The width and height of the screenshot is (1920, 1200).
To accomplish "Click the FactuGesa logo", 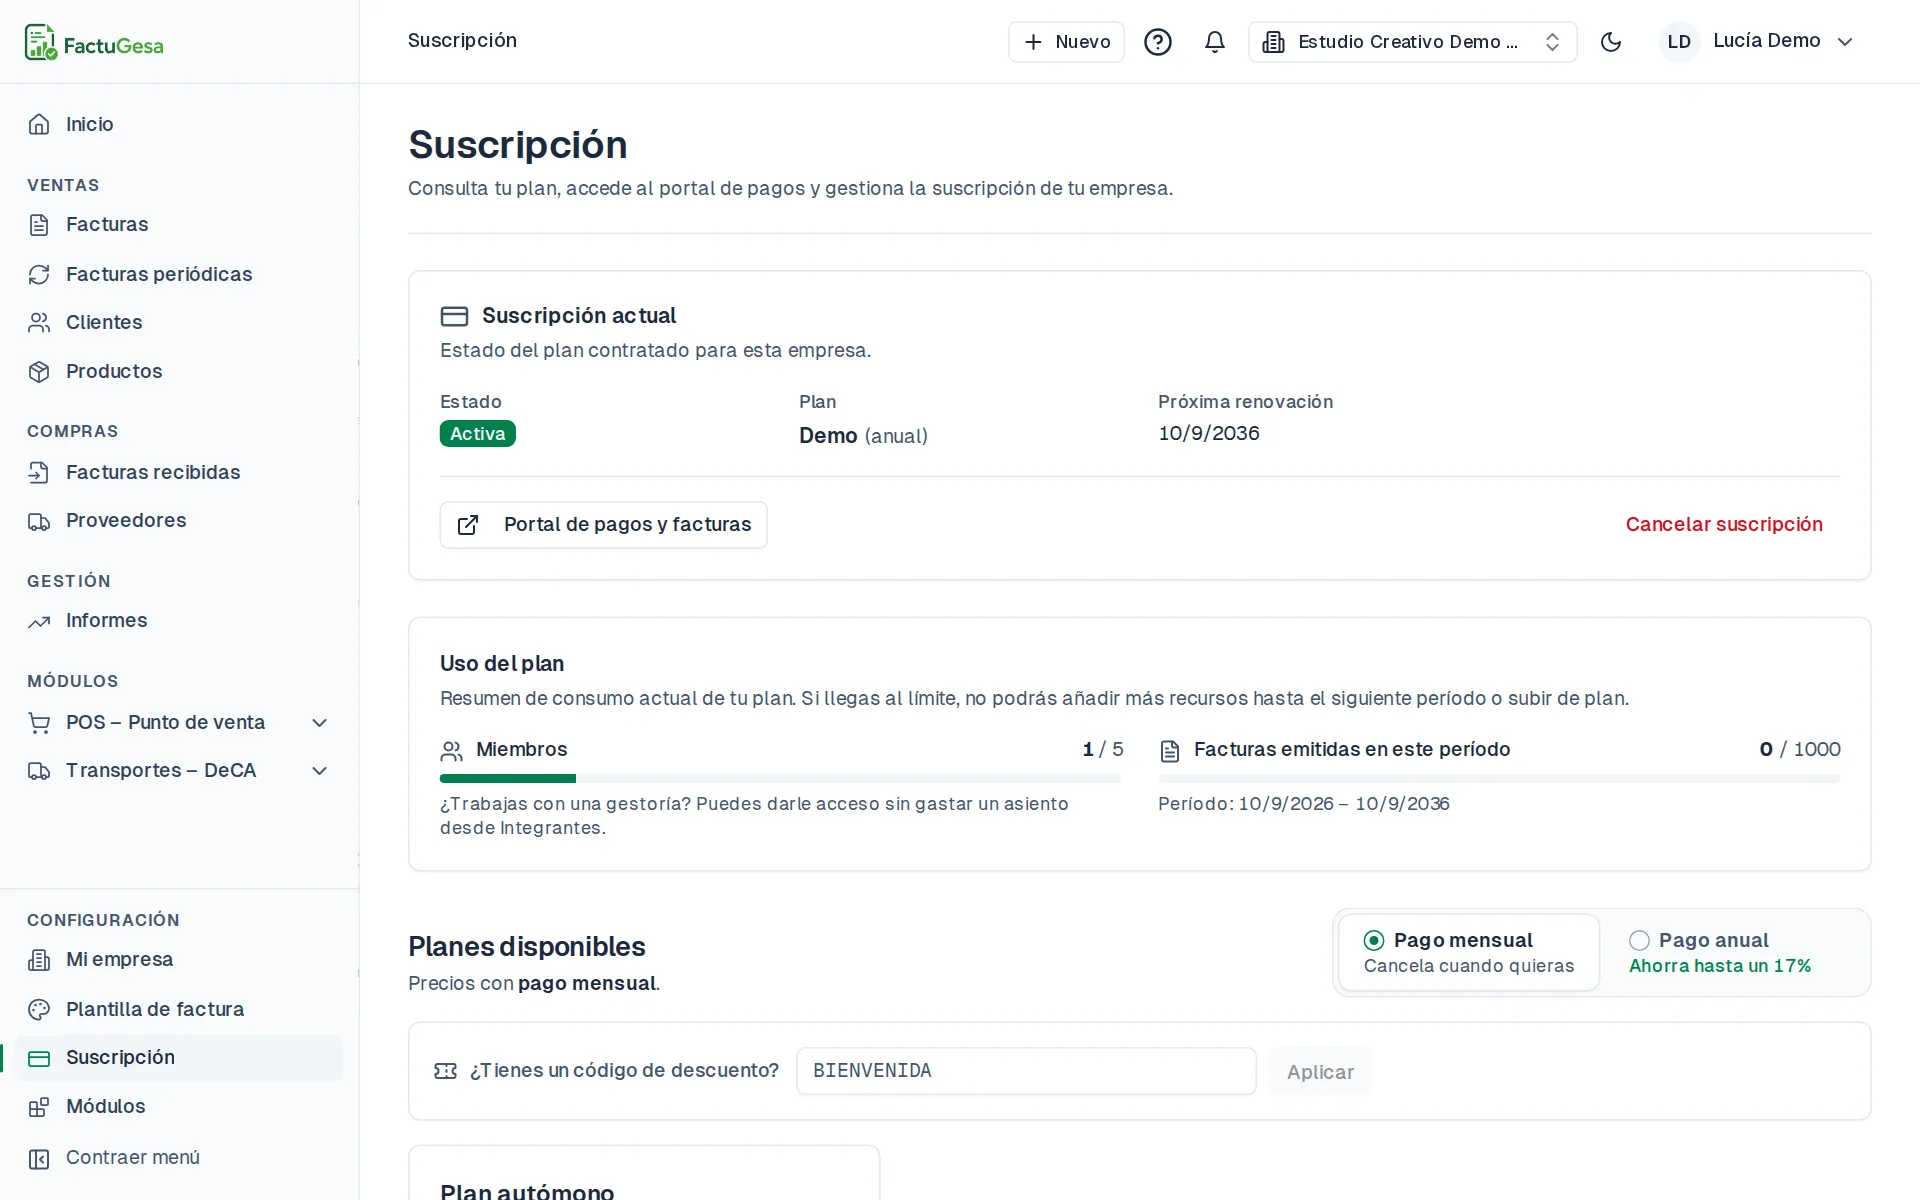I will pos(94,43).
